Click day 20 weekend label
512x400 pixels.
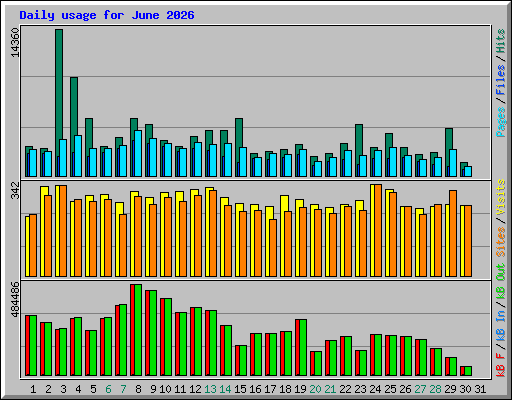click(315, 389)
